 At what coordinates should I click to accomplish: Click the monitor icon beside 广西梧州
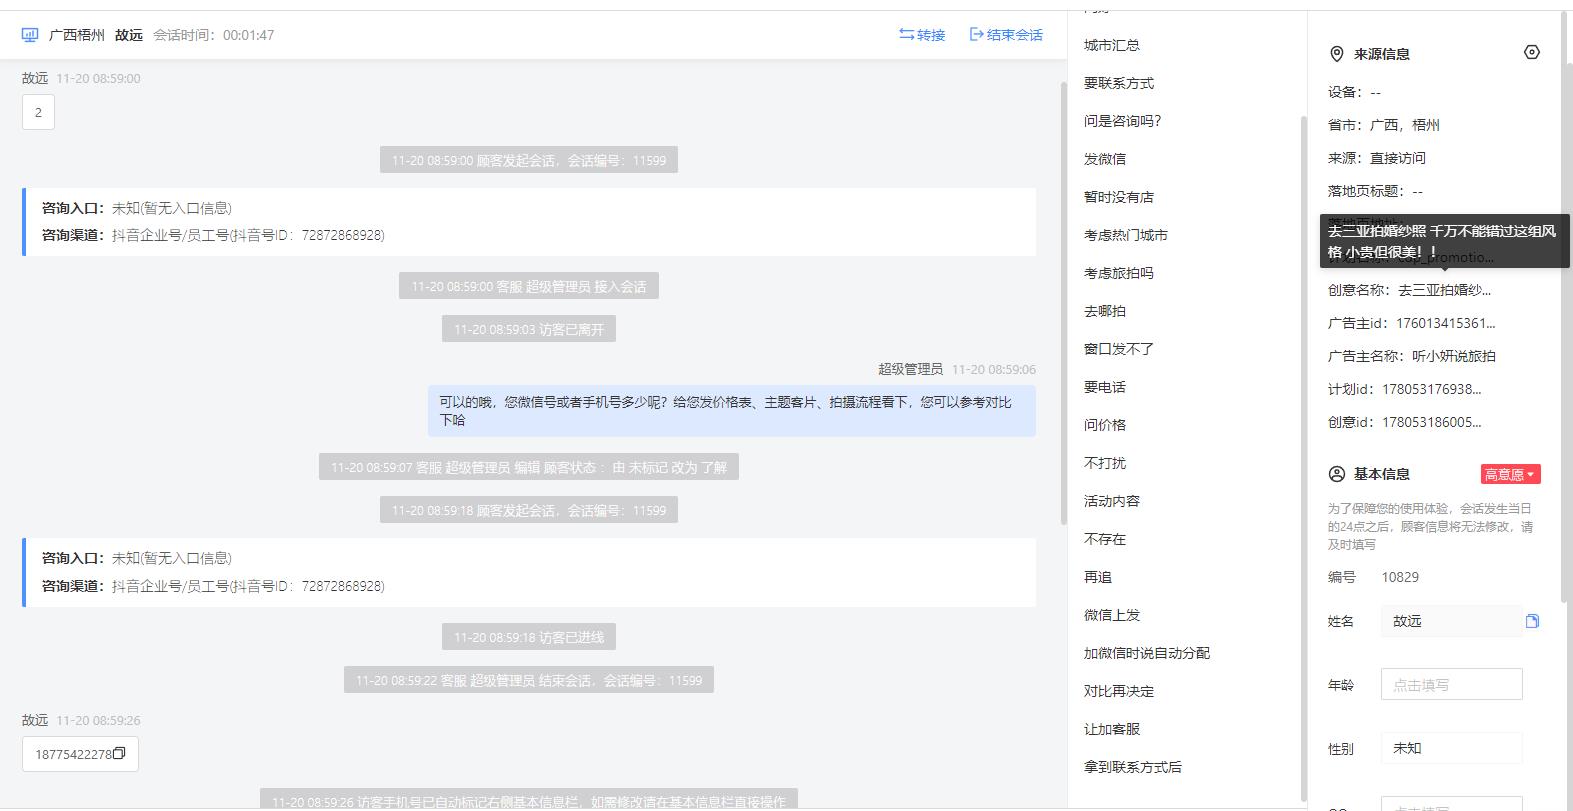coord(30,35)
